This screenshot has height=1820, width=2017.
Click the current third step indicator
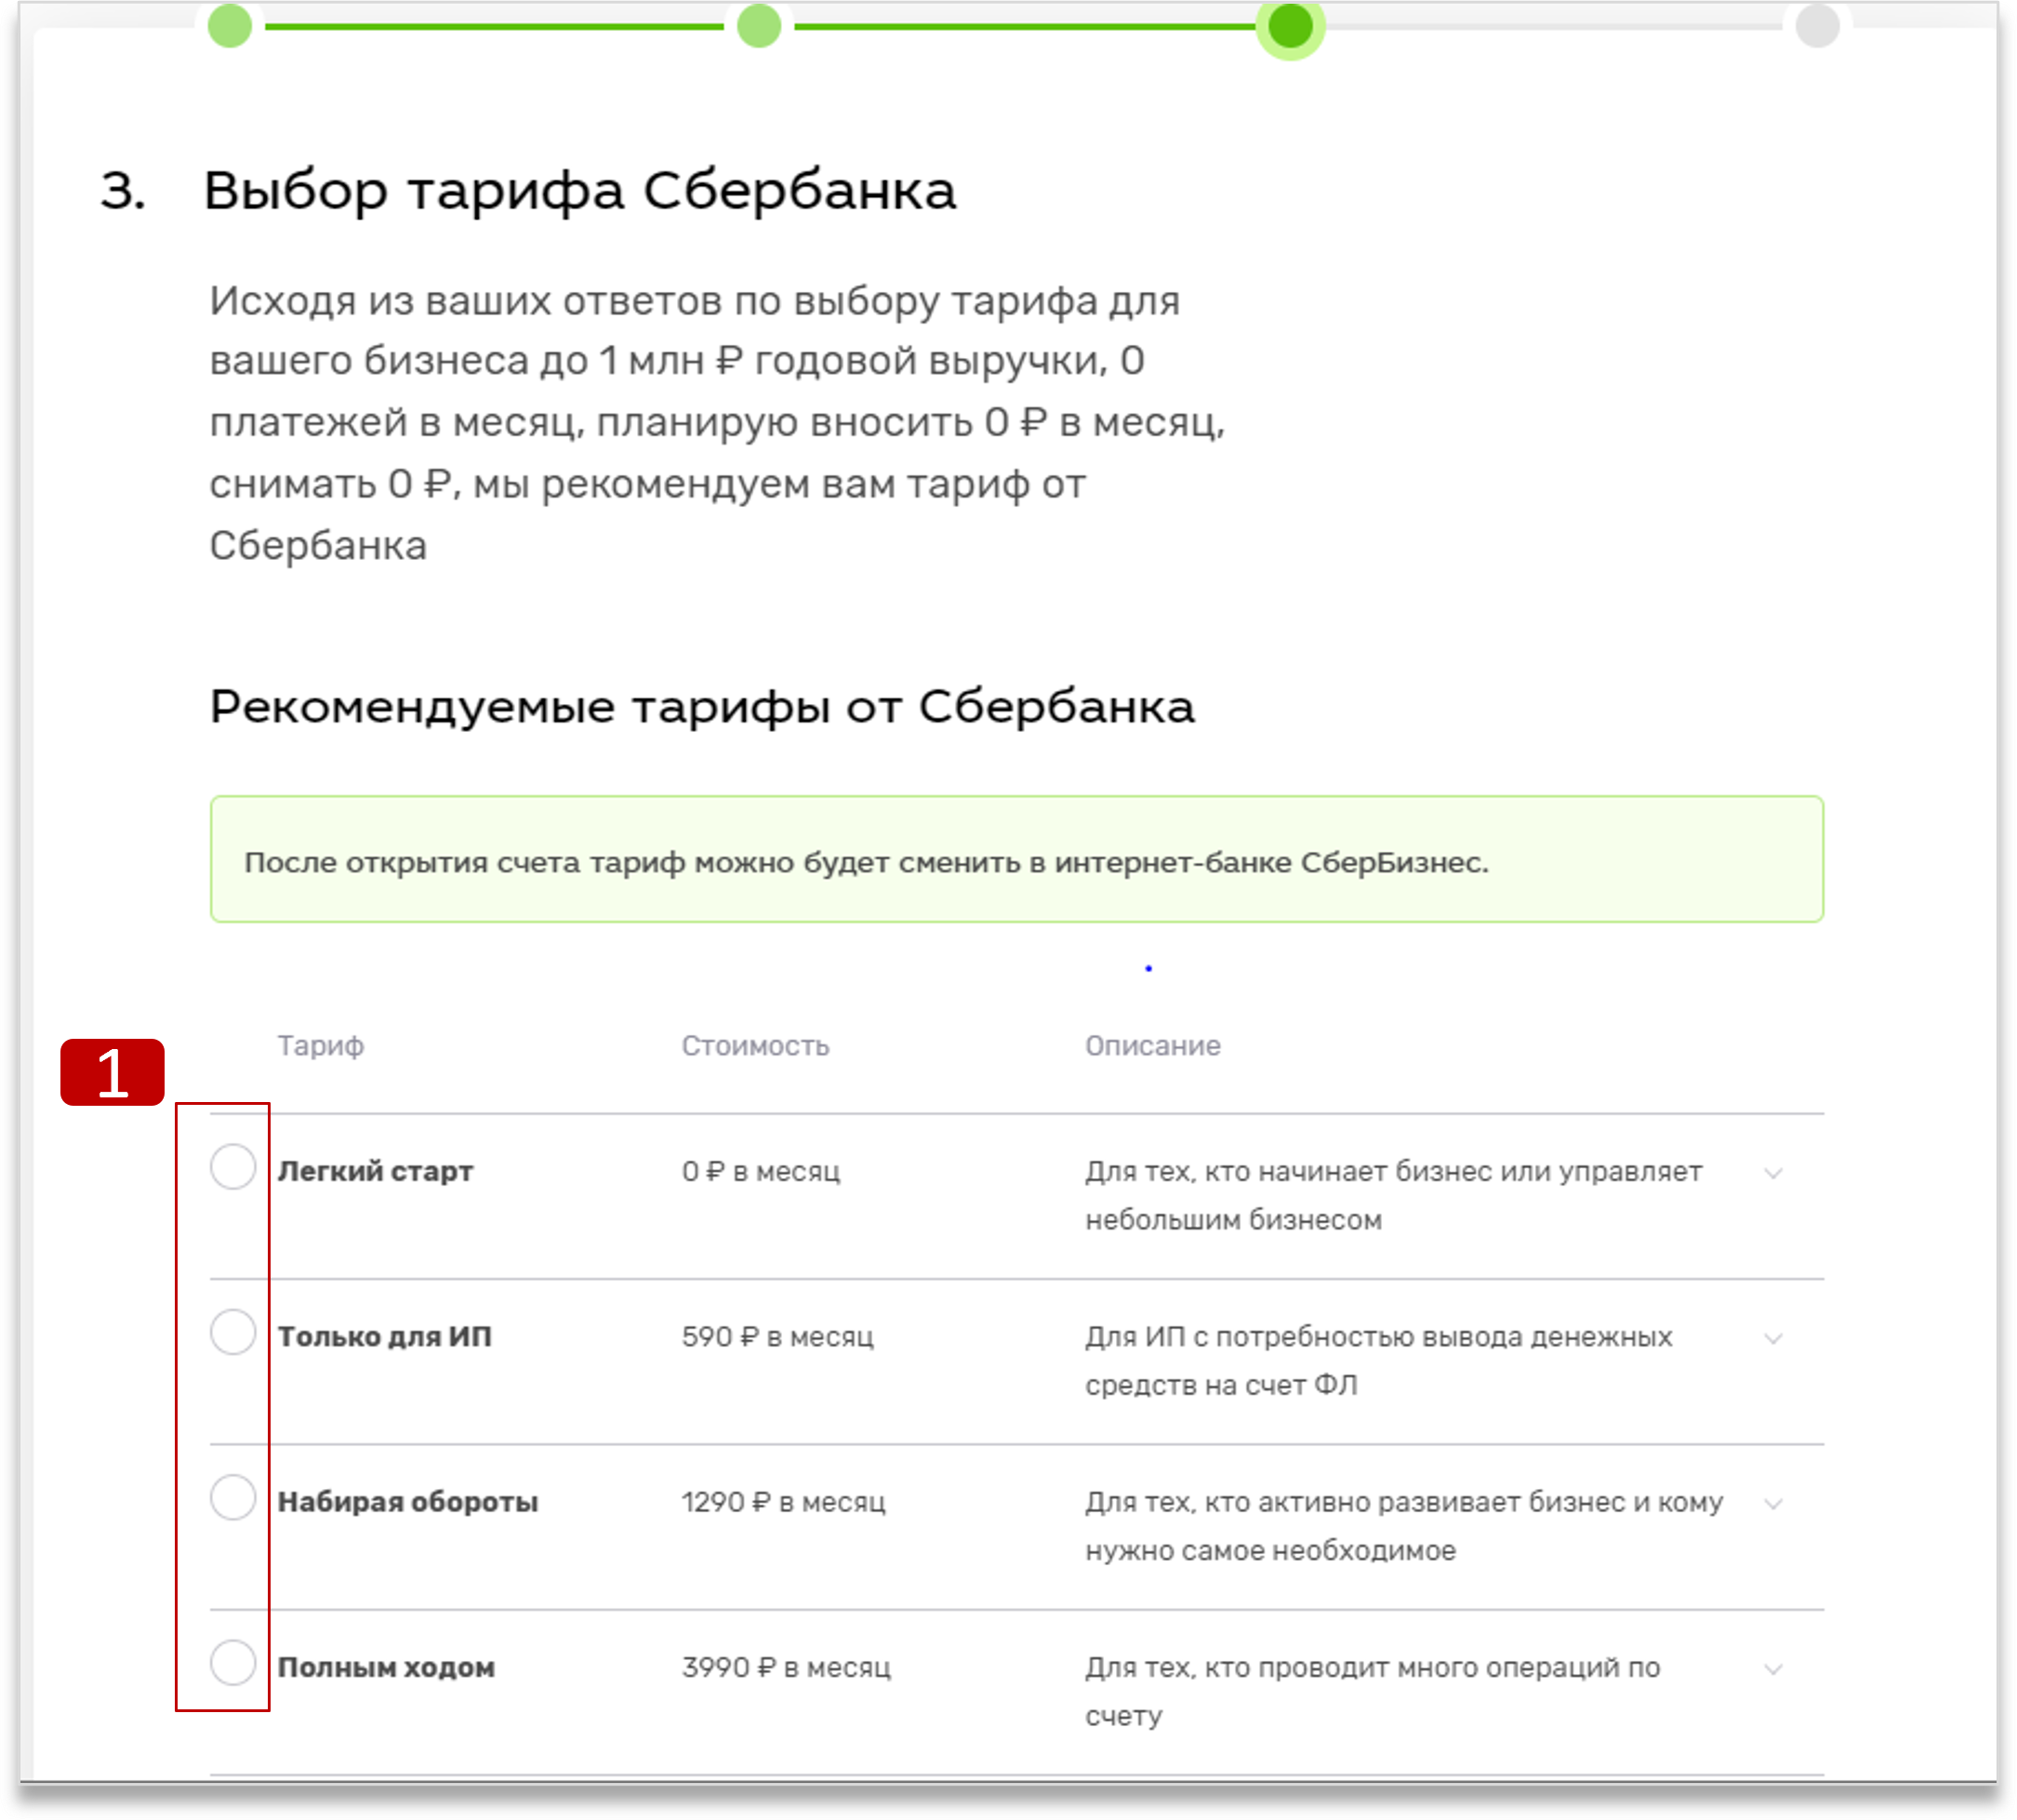point(1290,27)
